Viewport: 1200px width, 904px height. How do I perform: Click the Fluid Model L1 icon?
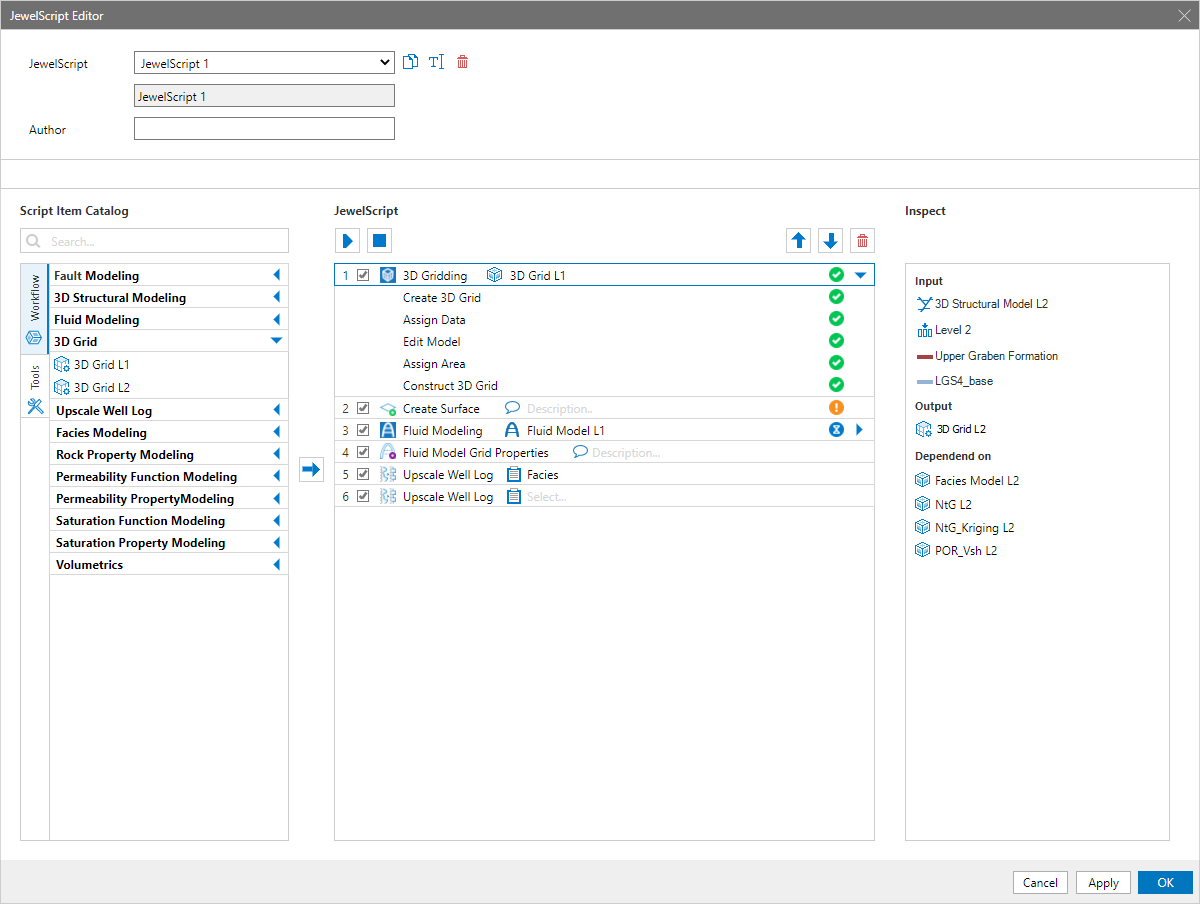512,431
